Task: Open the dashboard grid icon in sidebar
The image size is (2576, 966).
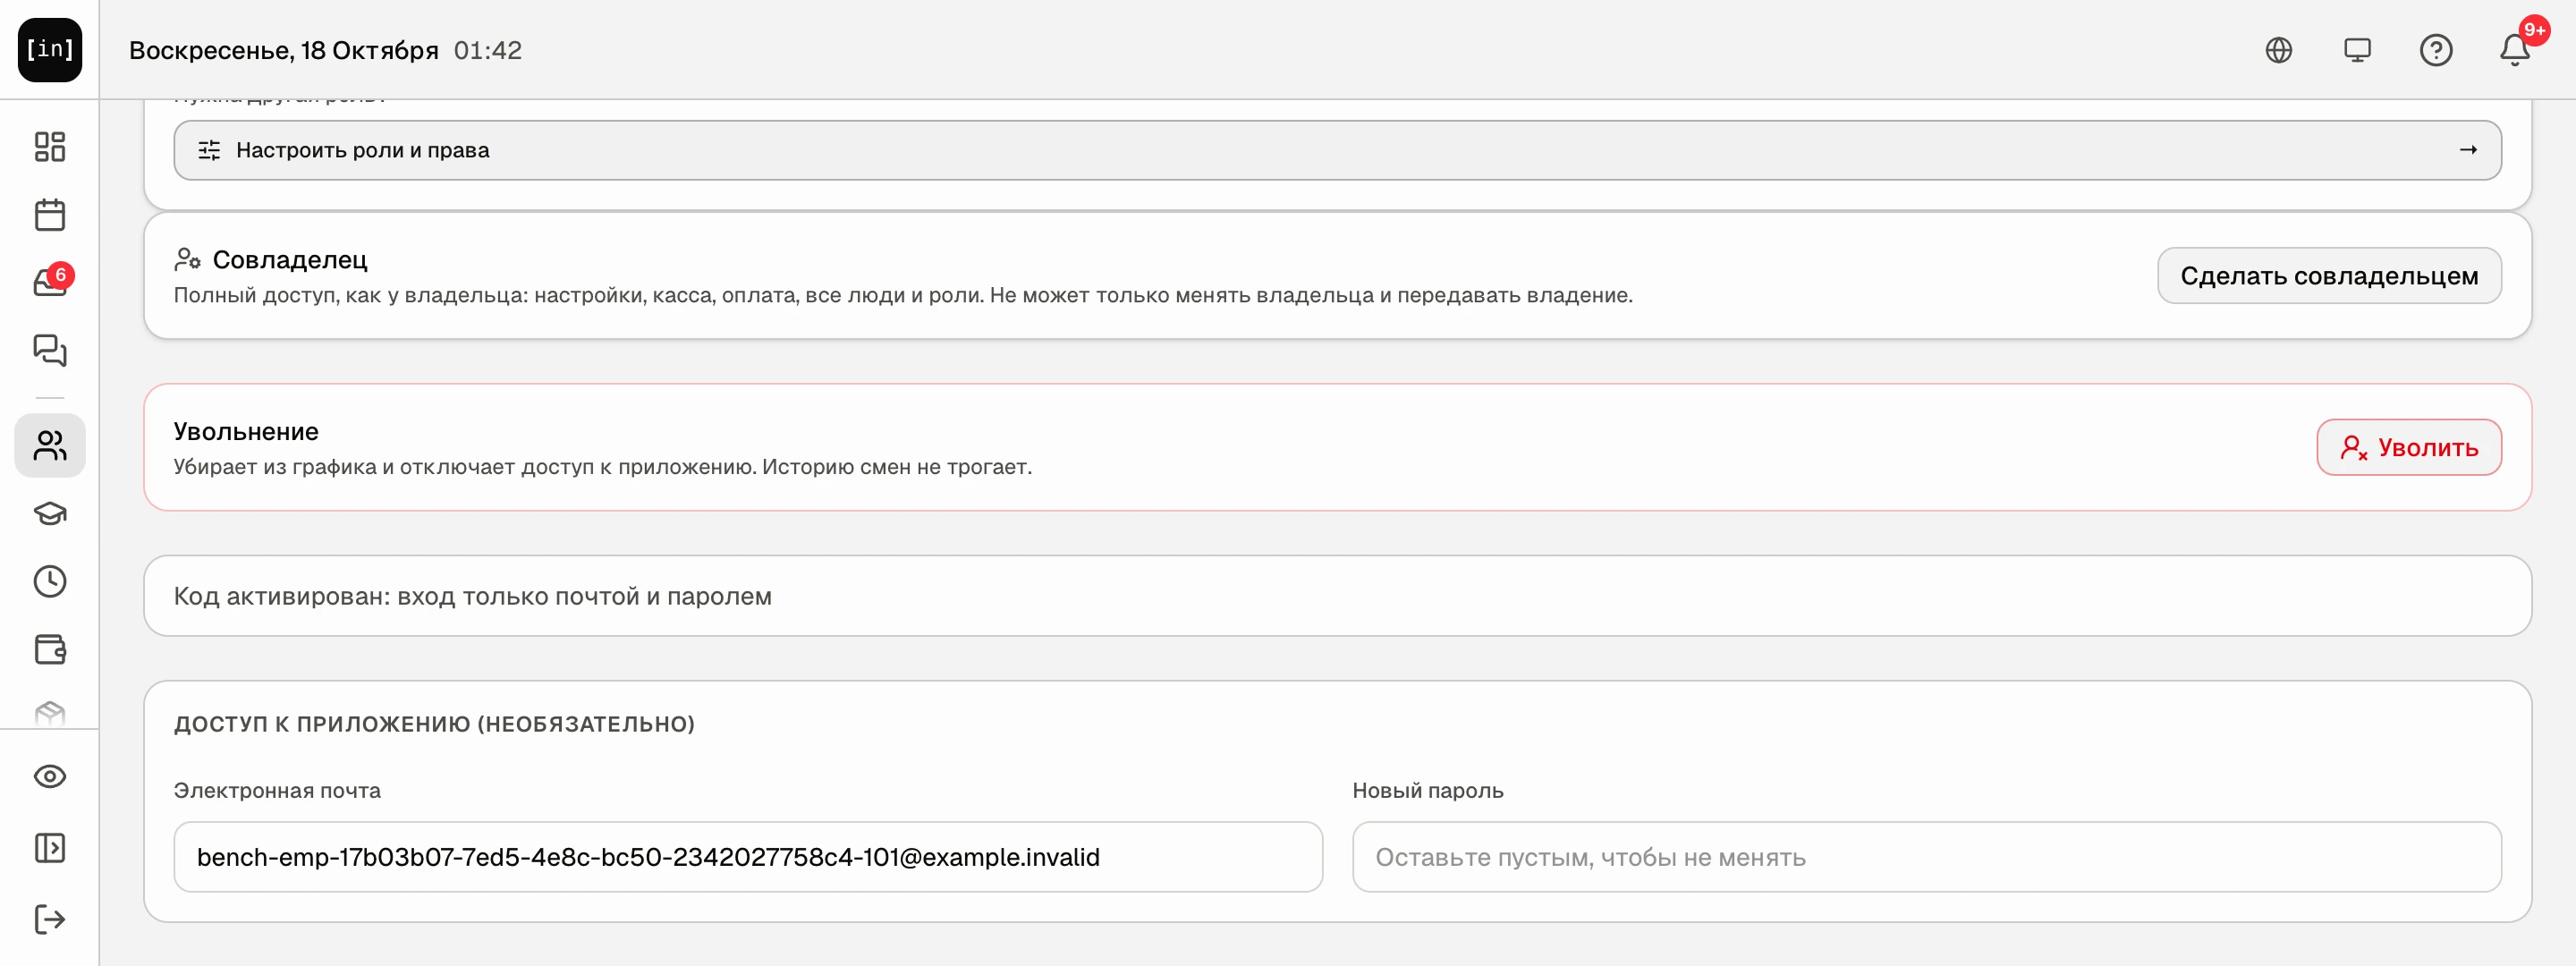Action: [50, 147]
